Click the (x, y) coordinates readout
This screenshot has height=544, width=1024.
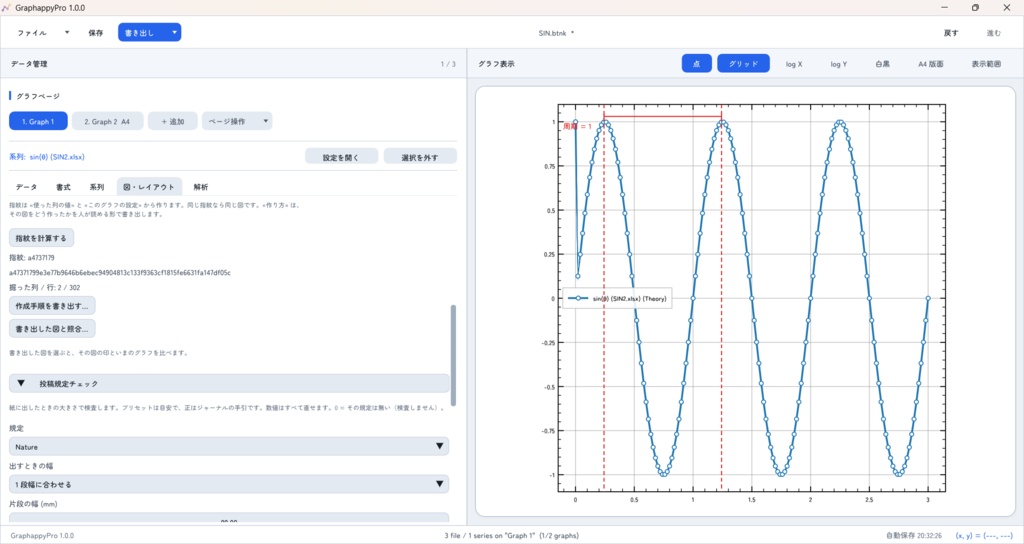pos(984,536)
